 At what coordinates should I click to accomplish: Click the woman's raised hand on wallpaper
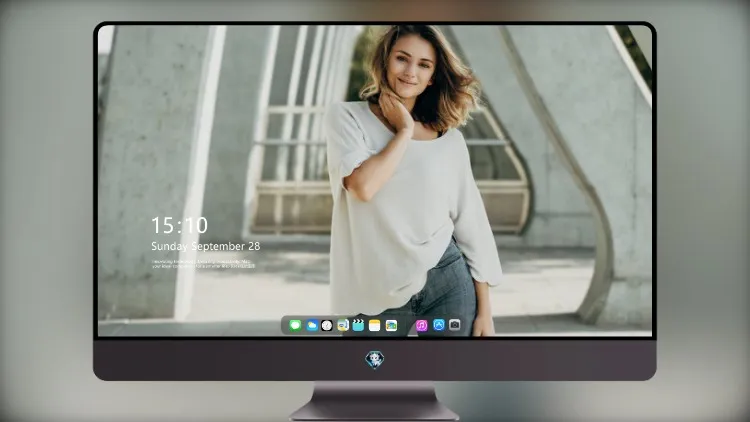pos(395,111)
